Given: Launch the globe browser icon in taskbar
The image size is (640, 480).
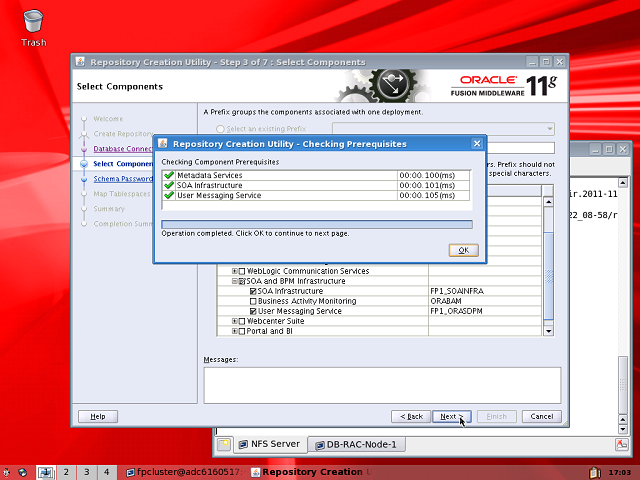Looking at the screenshot, I should click(22, 472).
